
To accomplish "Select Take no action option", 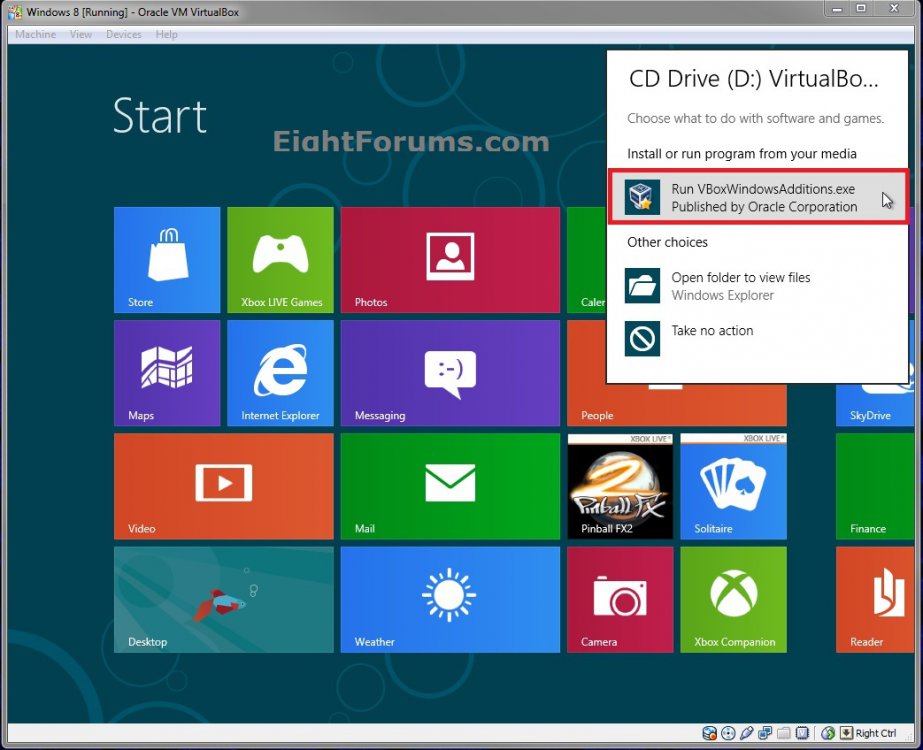I will [x=712, y=331].
